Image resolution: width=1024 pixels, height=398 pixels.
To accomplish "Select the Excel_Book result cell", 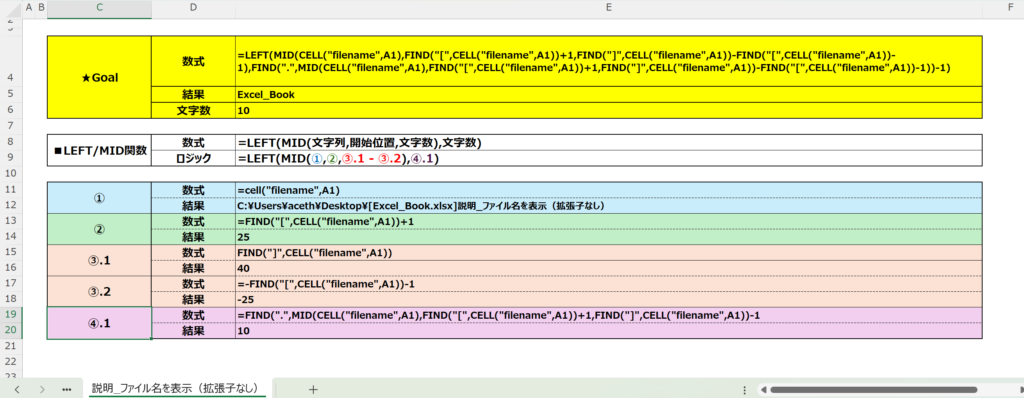I will [x=609, y=95].
